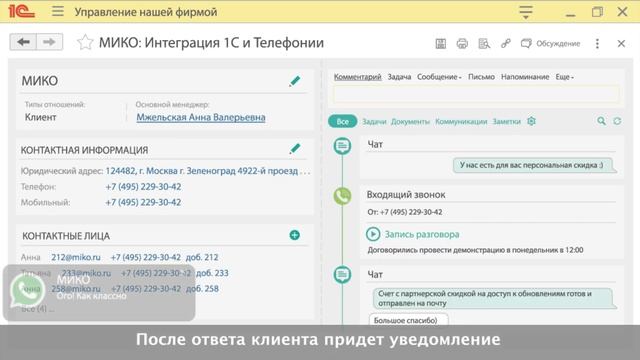Select the Комментарий tab
Viewport: 640px width, 360px height.
coord(358,77)
